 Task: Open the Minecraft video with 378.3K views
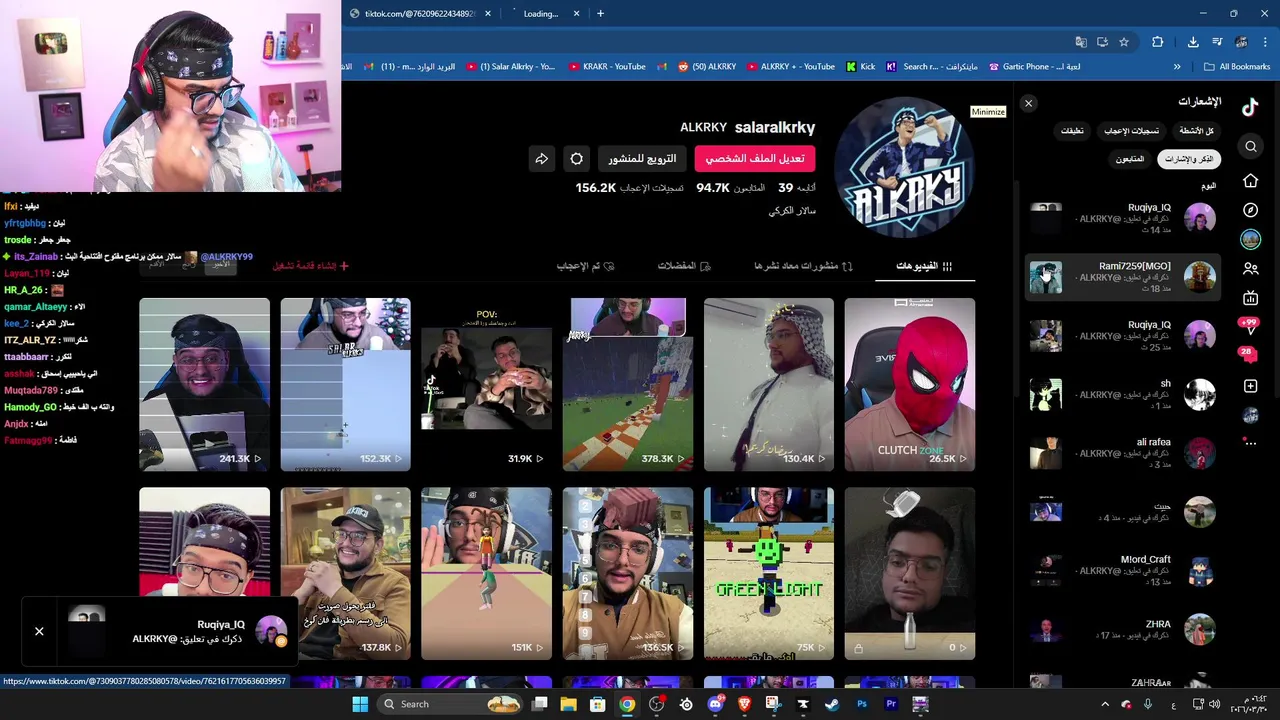tap(628, 384)
